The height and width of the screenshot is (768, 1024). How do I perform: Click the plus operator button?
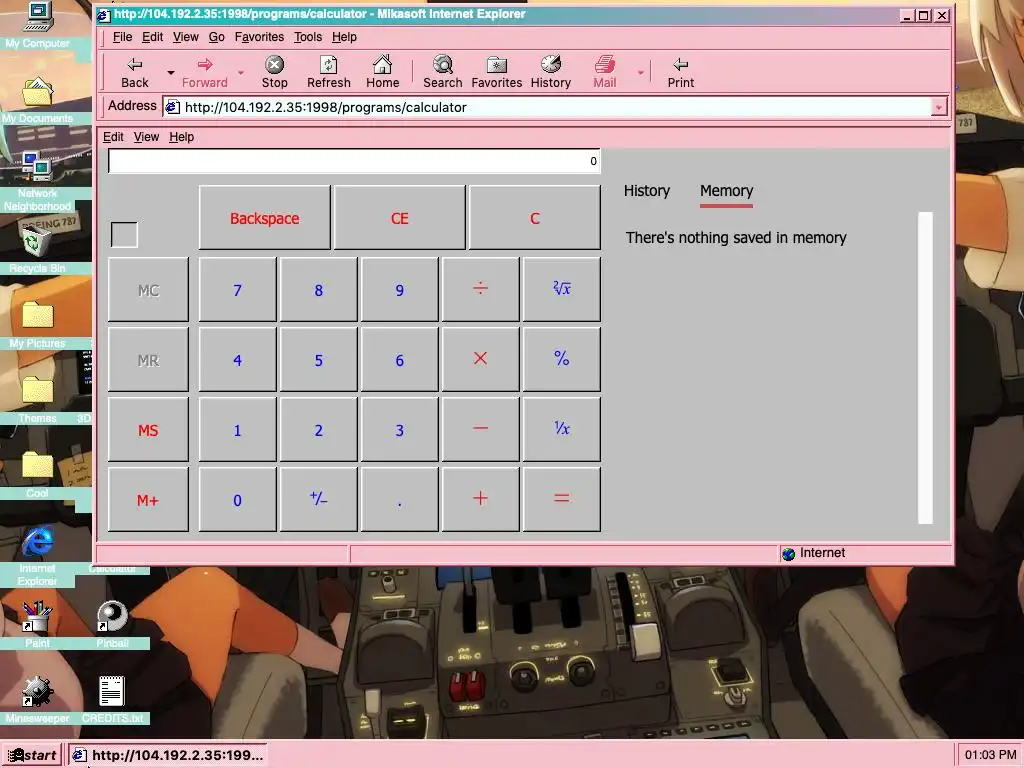click(481, 500)
